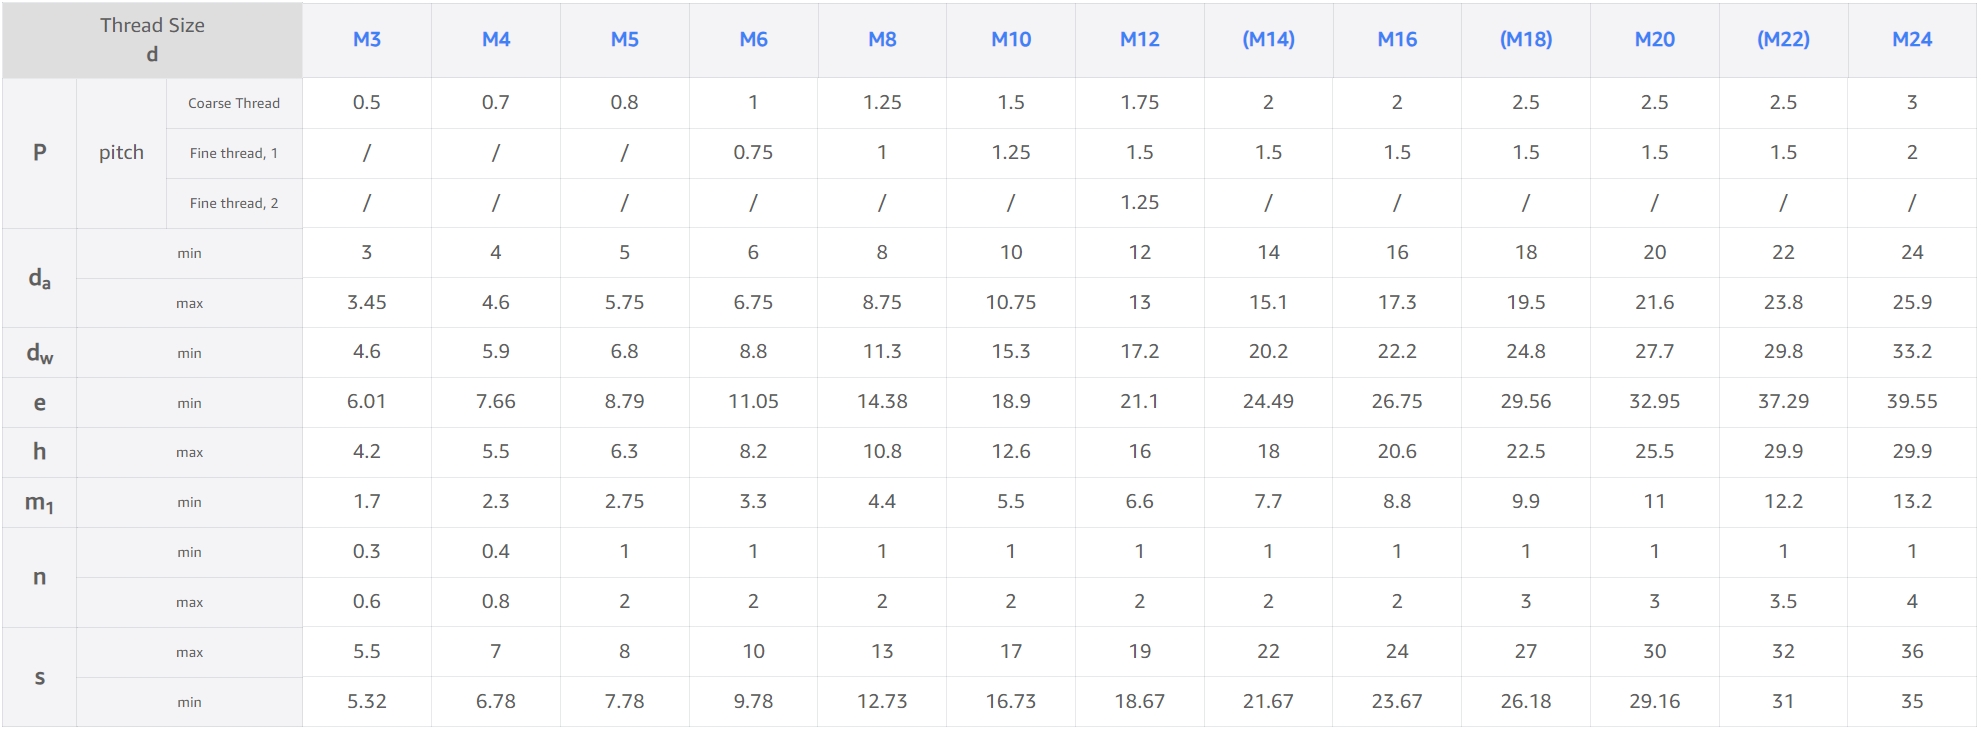Click the Thread Size d header cell

152,40
